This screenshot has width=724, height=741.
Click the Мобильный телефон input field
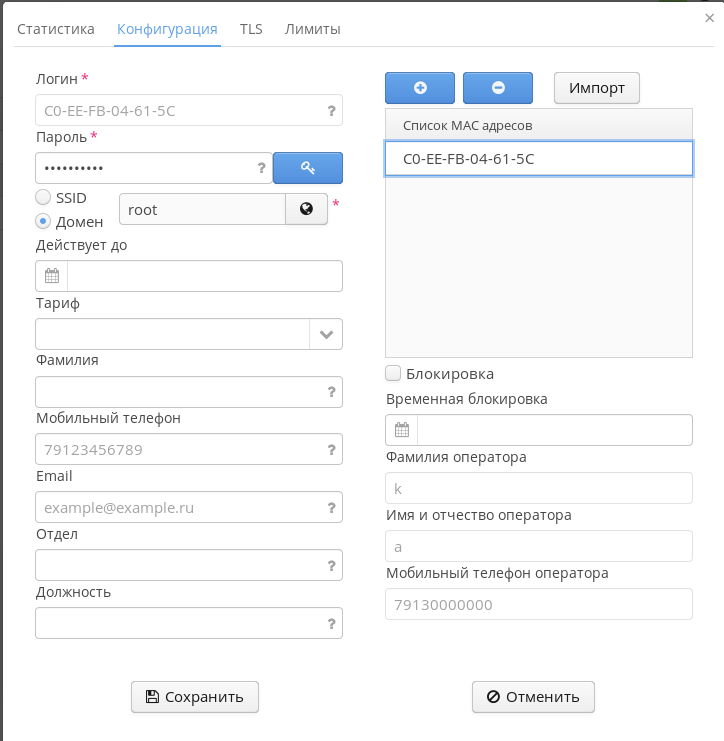click(x=180, y=450)
